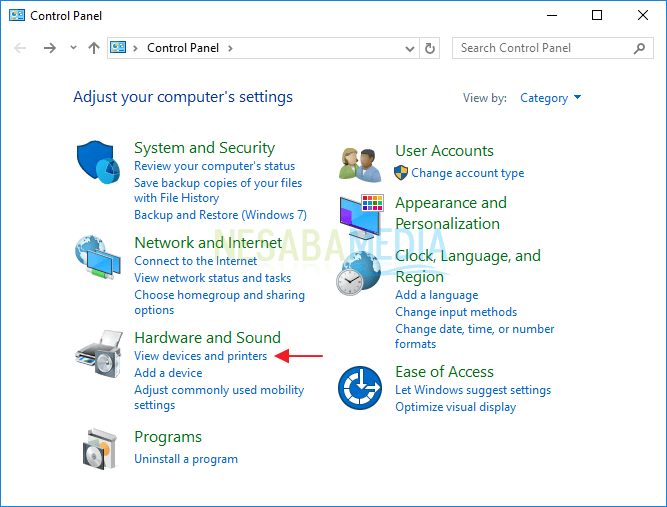The height and width of the screenshot is (507, 667).
Task: Minimize the Control Panel window
Action: click(x=552, y=15)
